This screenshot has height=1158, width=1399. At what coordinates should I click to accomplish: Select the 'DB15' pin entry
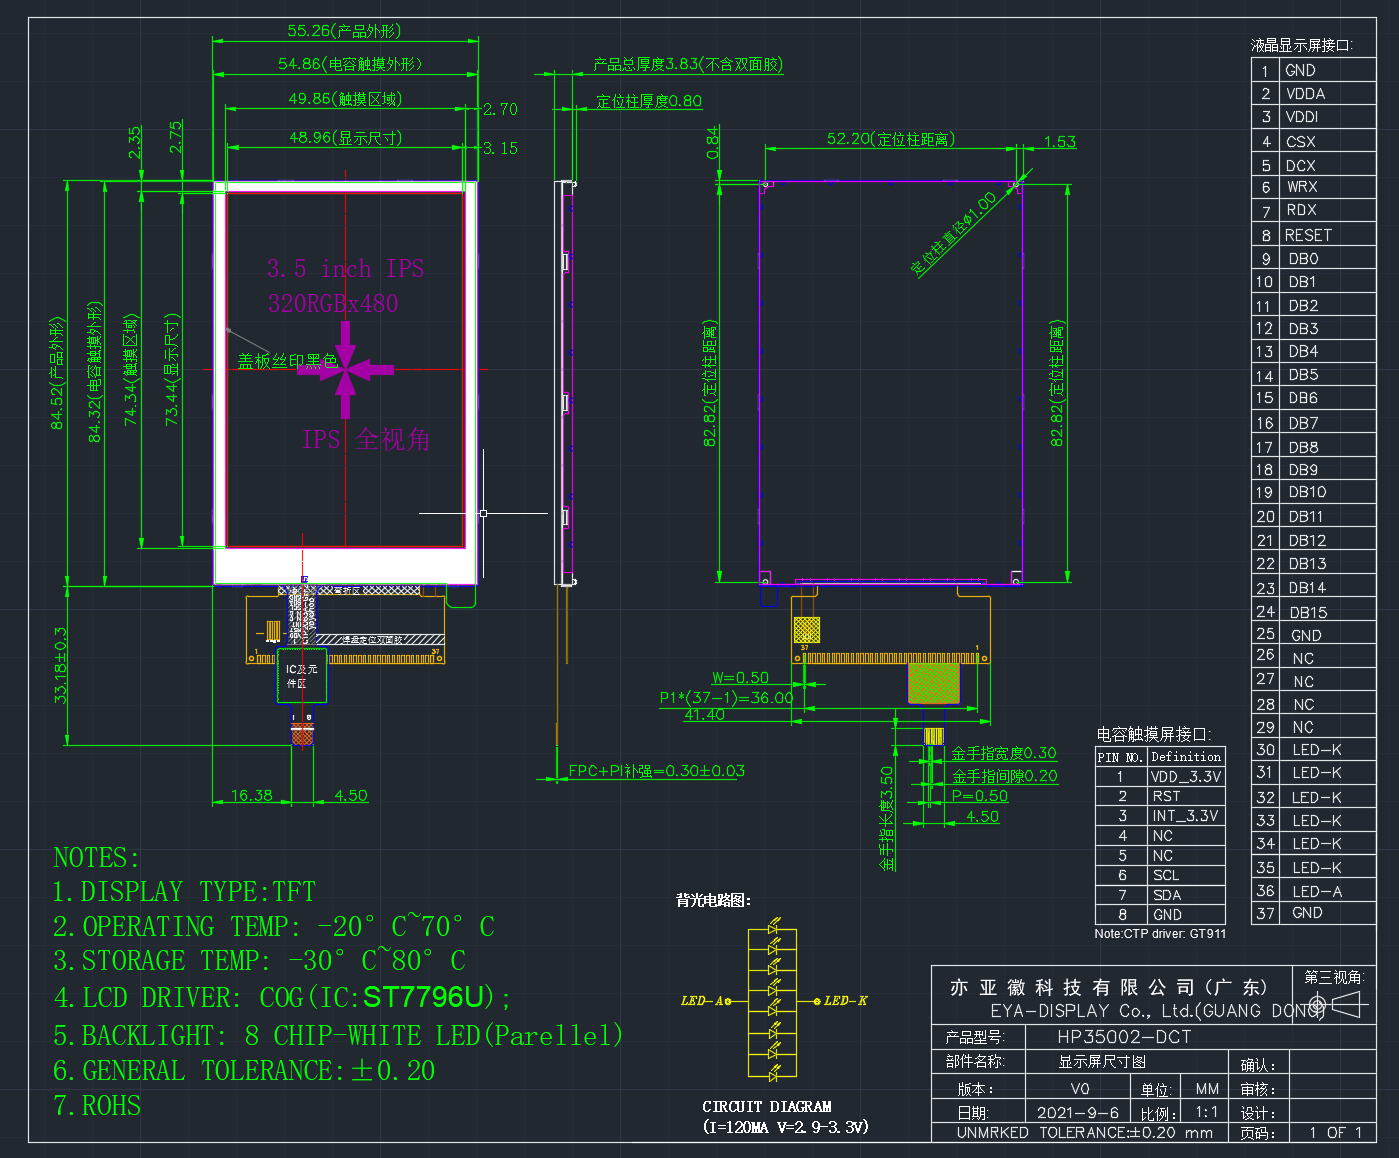click(1308, 613)
